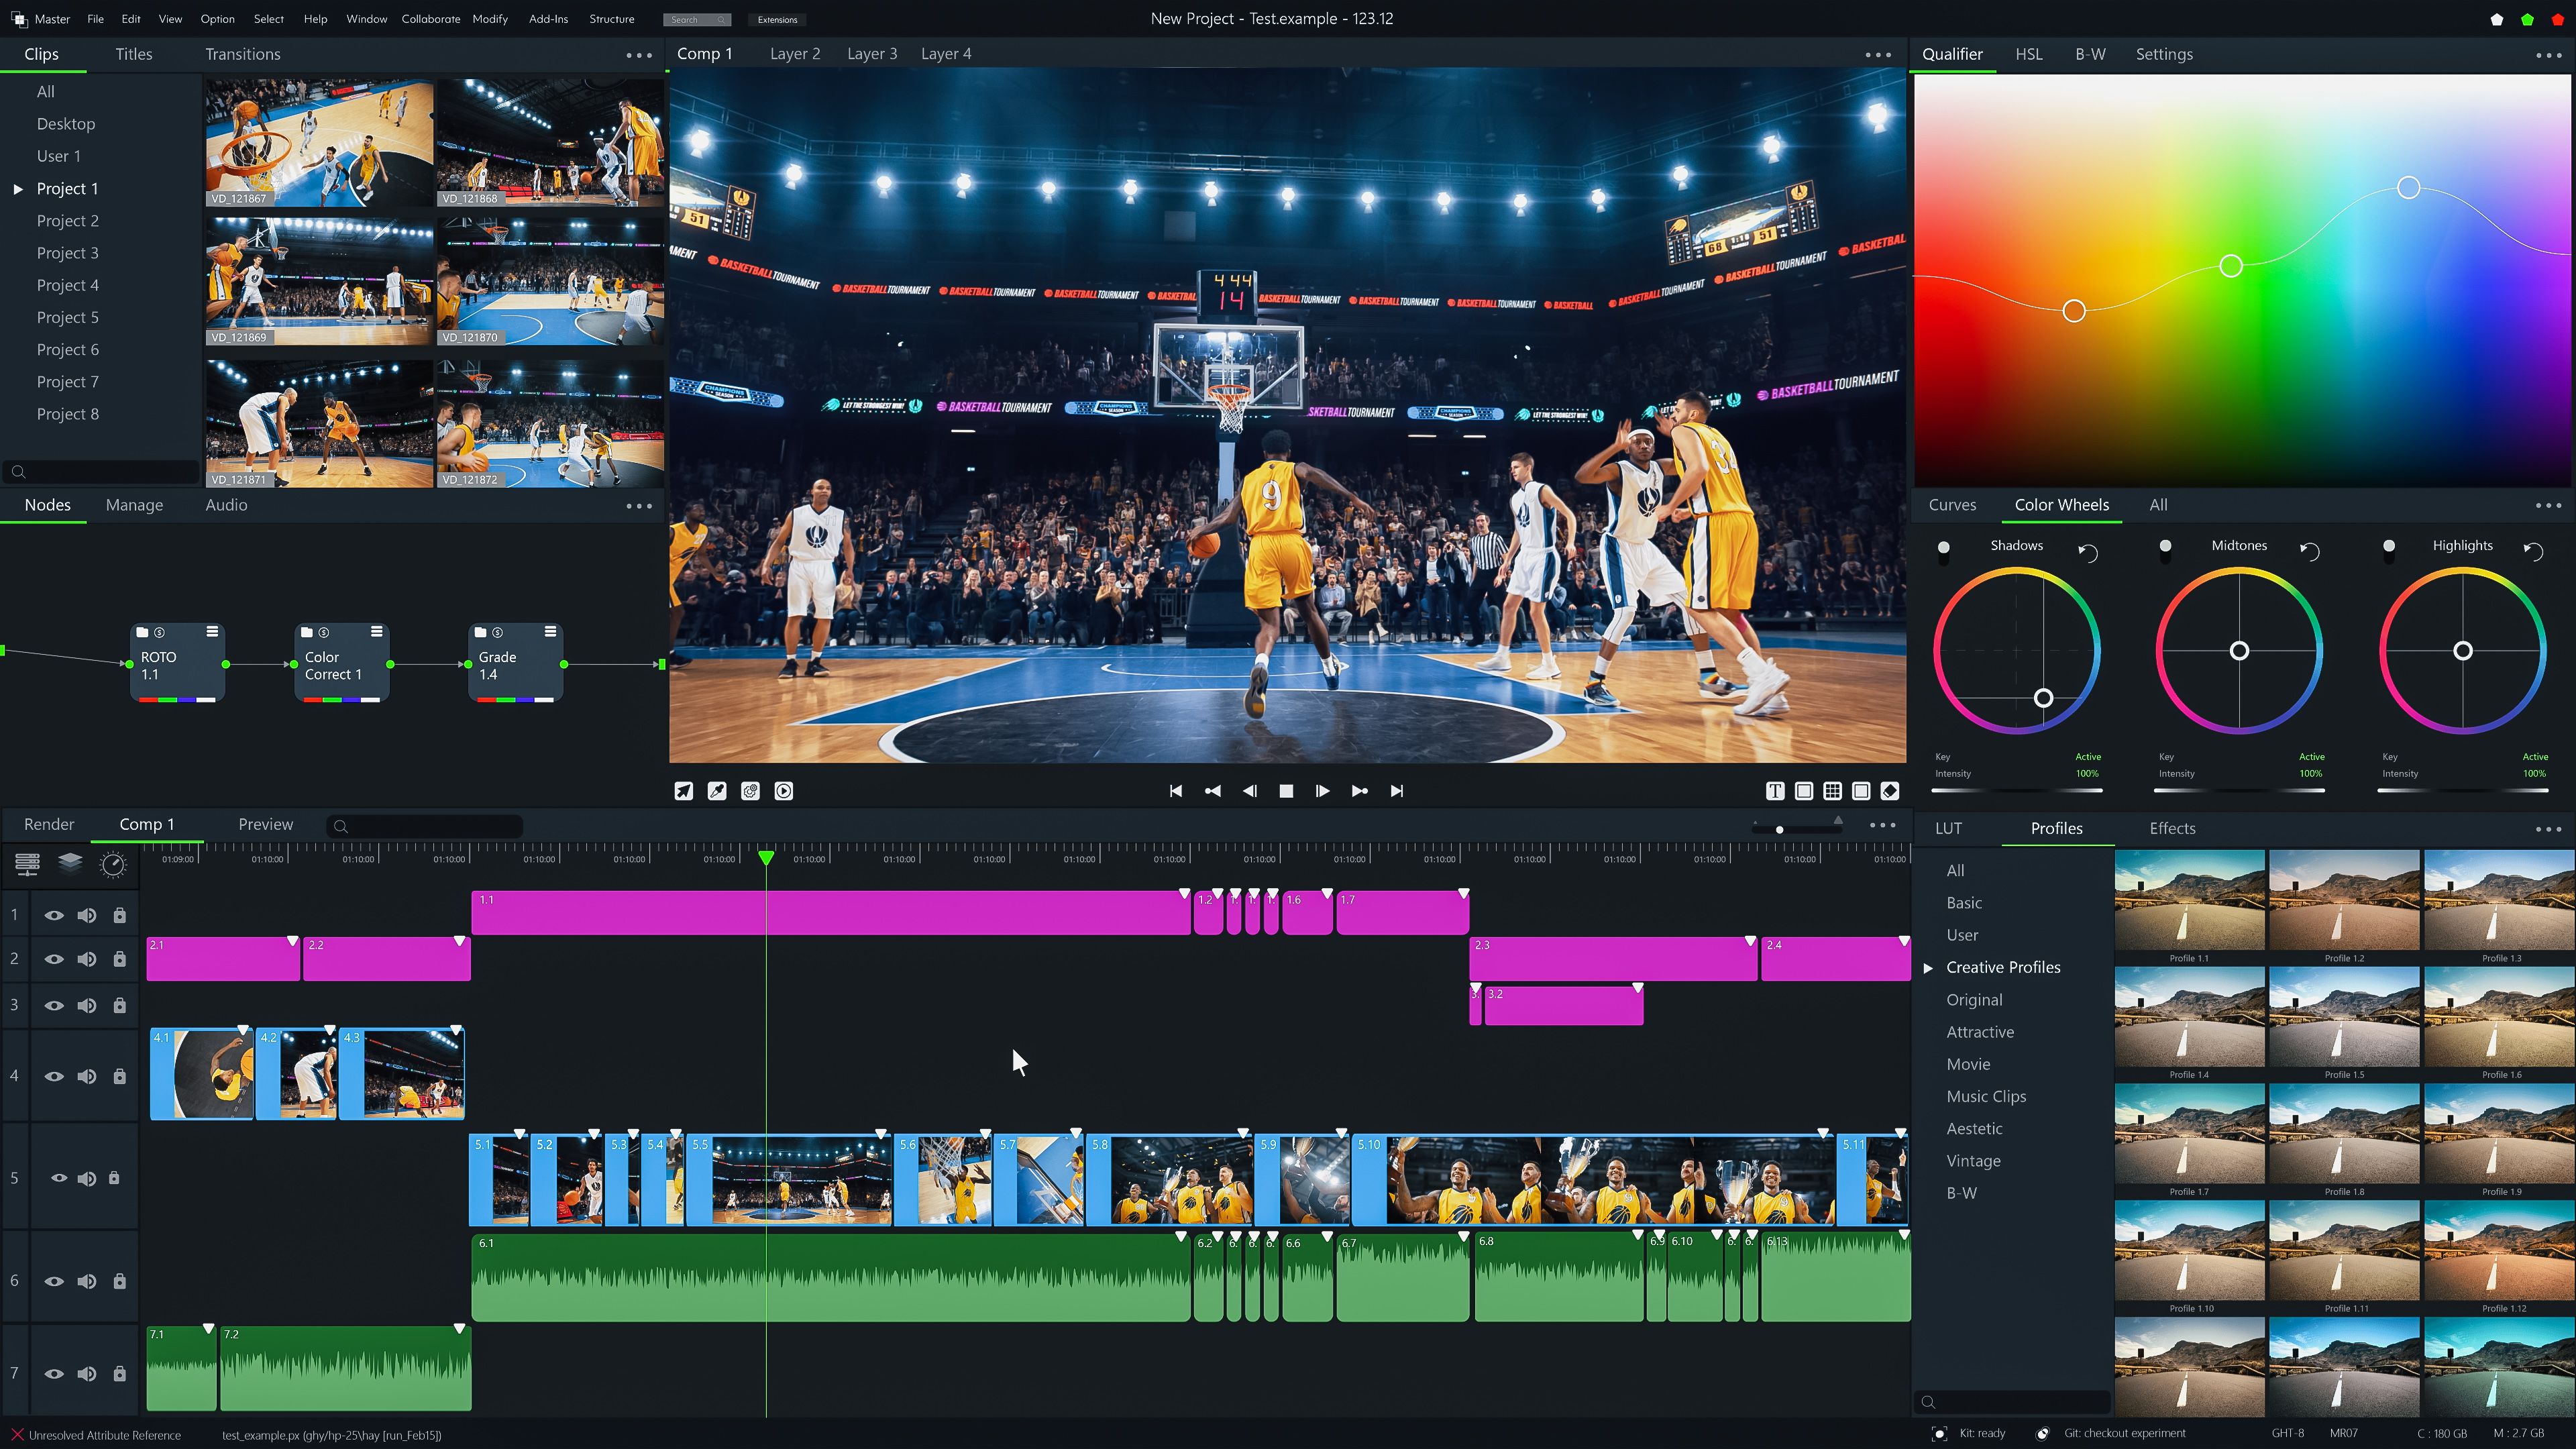Open the Collaborate menu
The height and width of the screenshot is (1449, 2576).
[x=430, y=19]
